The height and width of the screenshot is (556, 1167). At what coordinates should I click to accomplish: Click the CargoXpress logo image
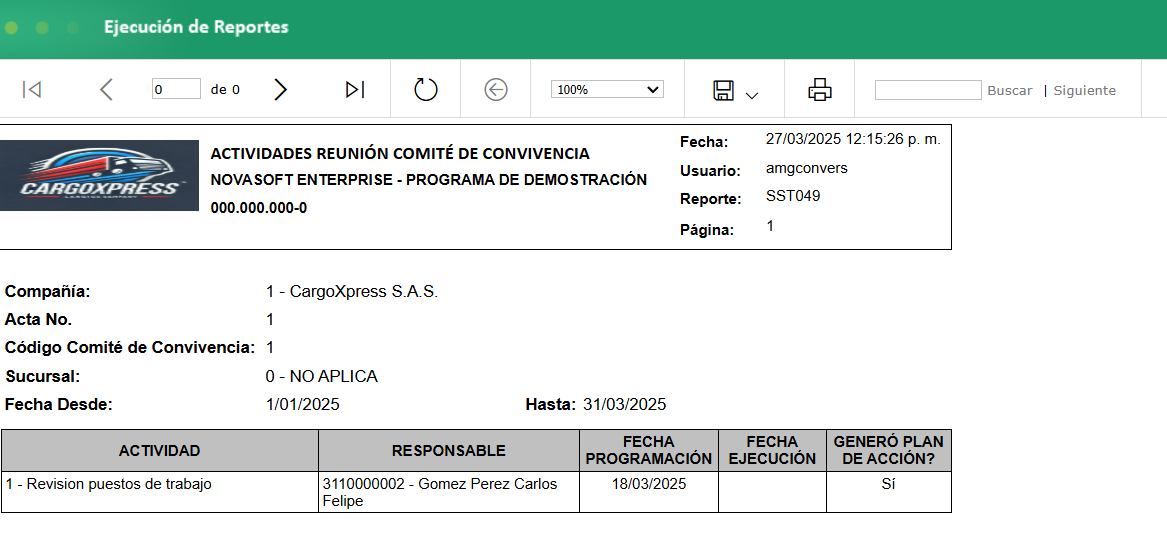tap(99, 176)
